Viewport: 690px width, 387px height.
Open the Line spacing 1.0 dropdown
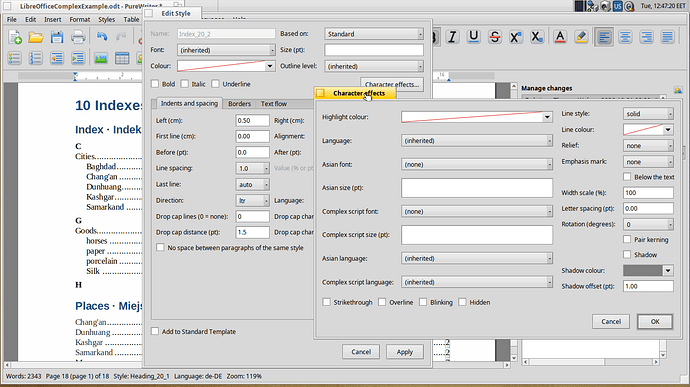[253, 168]
